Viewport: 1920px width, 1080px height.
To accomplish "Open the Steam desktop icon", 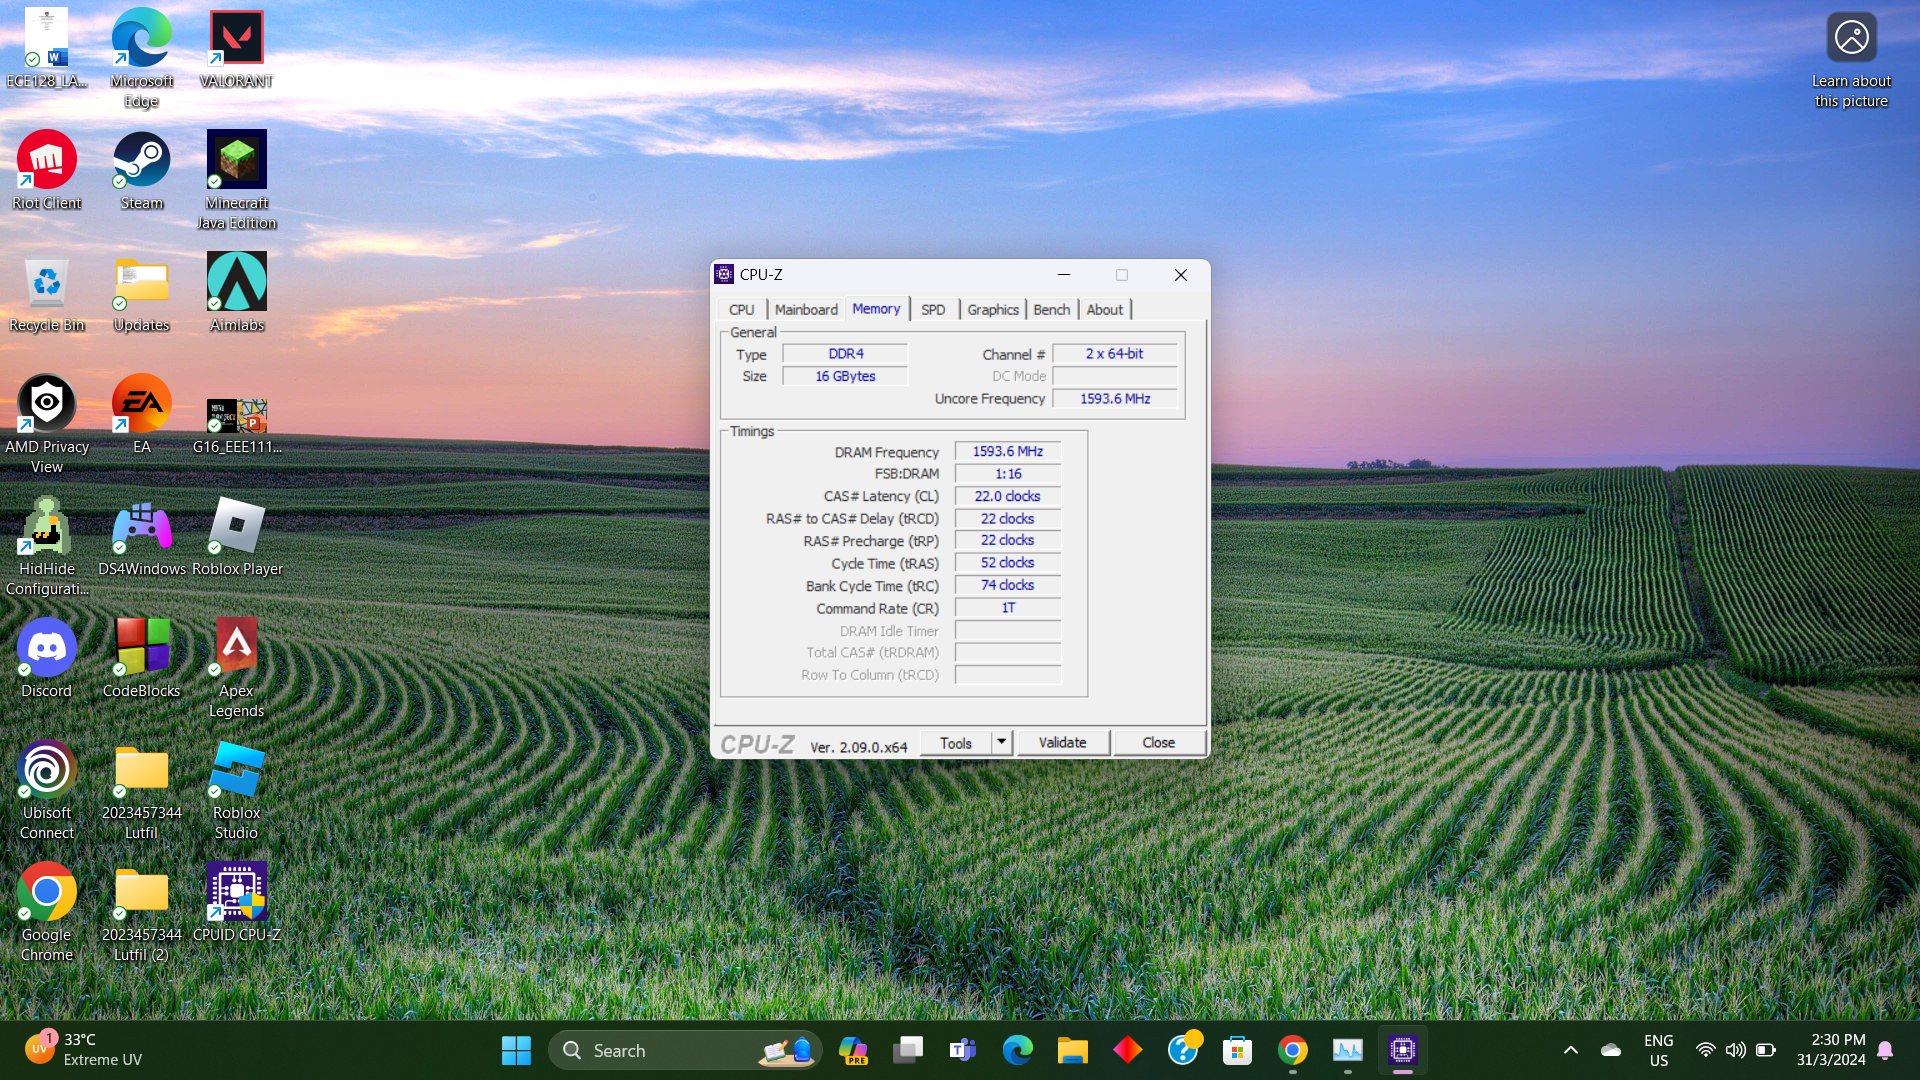I will point(141,171).
